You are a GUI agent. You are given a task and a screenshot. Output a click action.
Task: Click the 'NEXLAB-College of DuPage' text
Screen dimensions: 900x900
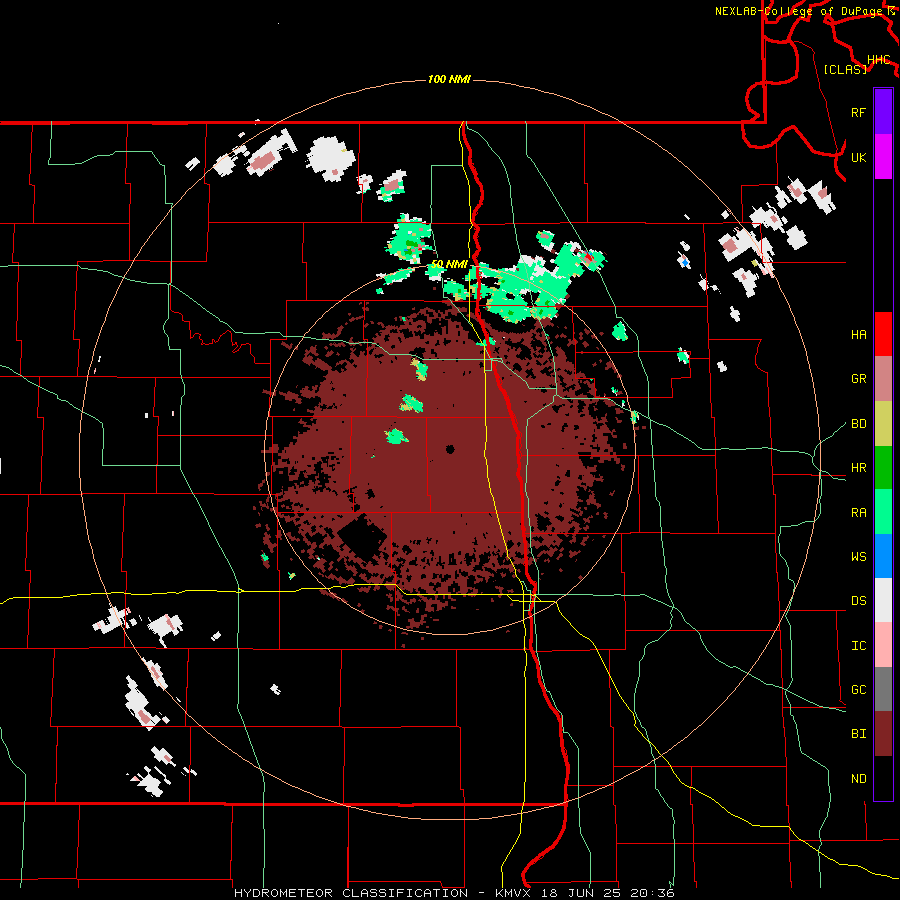[799, 11]
